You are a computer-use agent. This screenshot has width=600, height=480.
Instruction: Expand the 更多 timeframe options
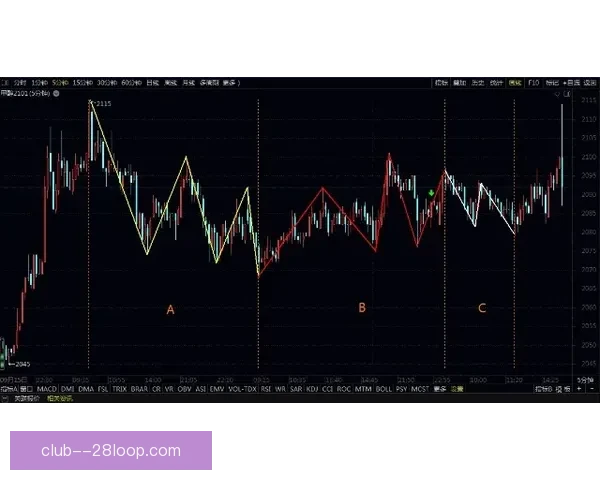point(230,83)
